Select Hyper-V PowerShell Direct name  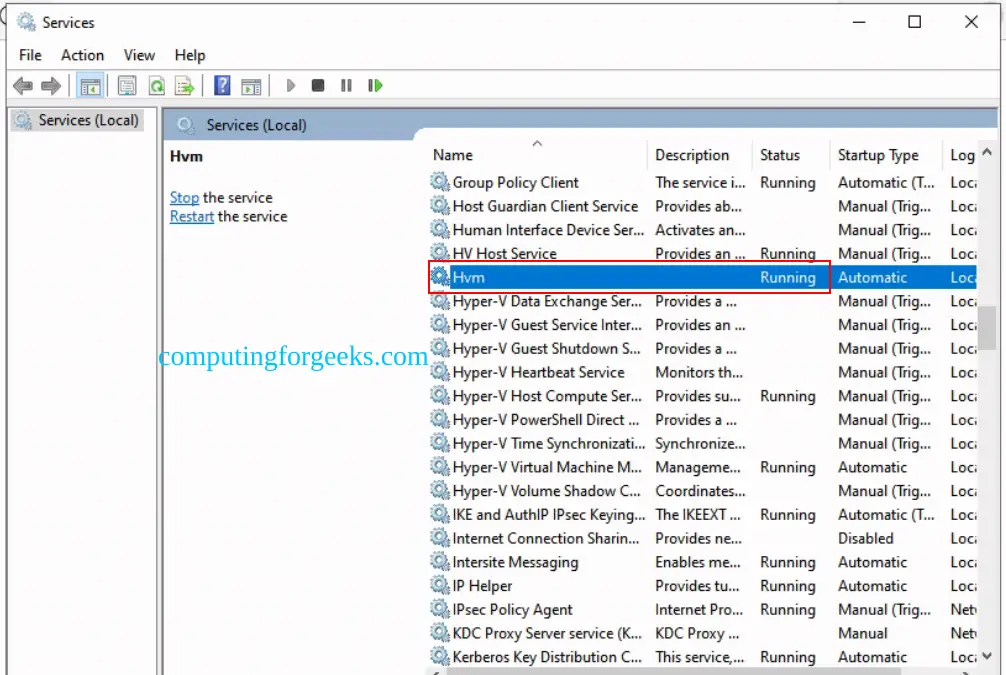click(545, 420)
